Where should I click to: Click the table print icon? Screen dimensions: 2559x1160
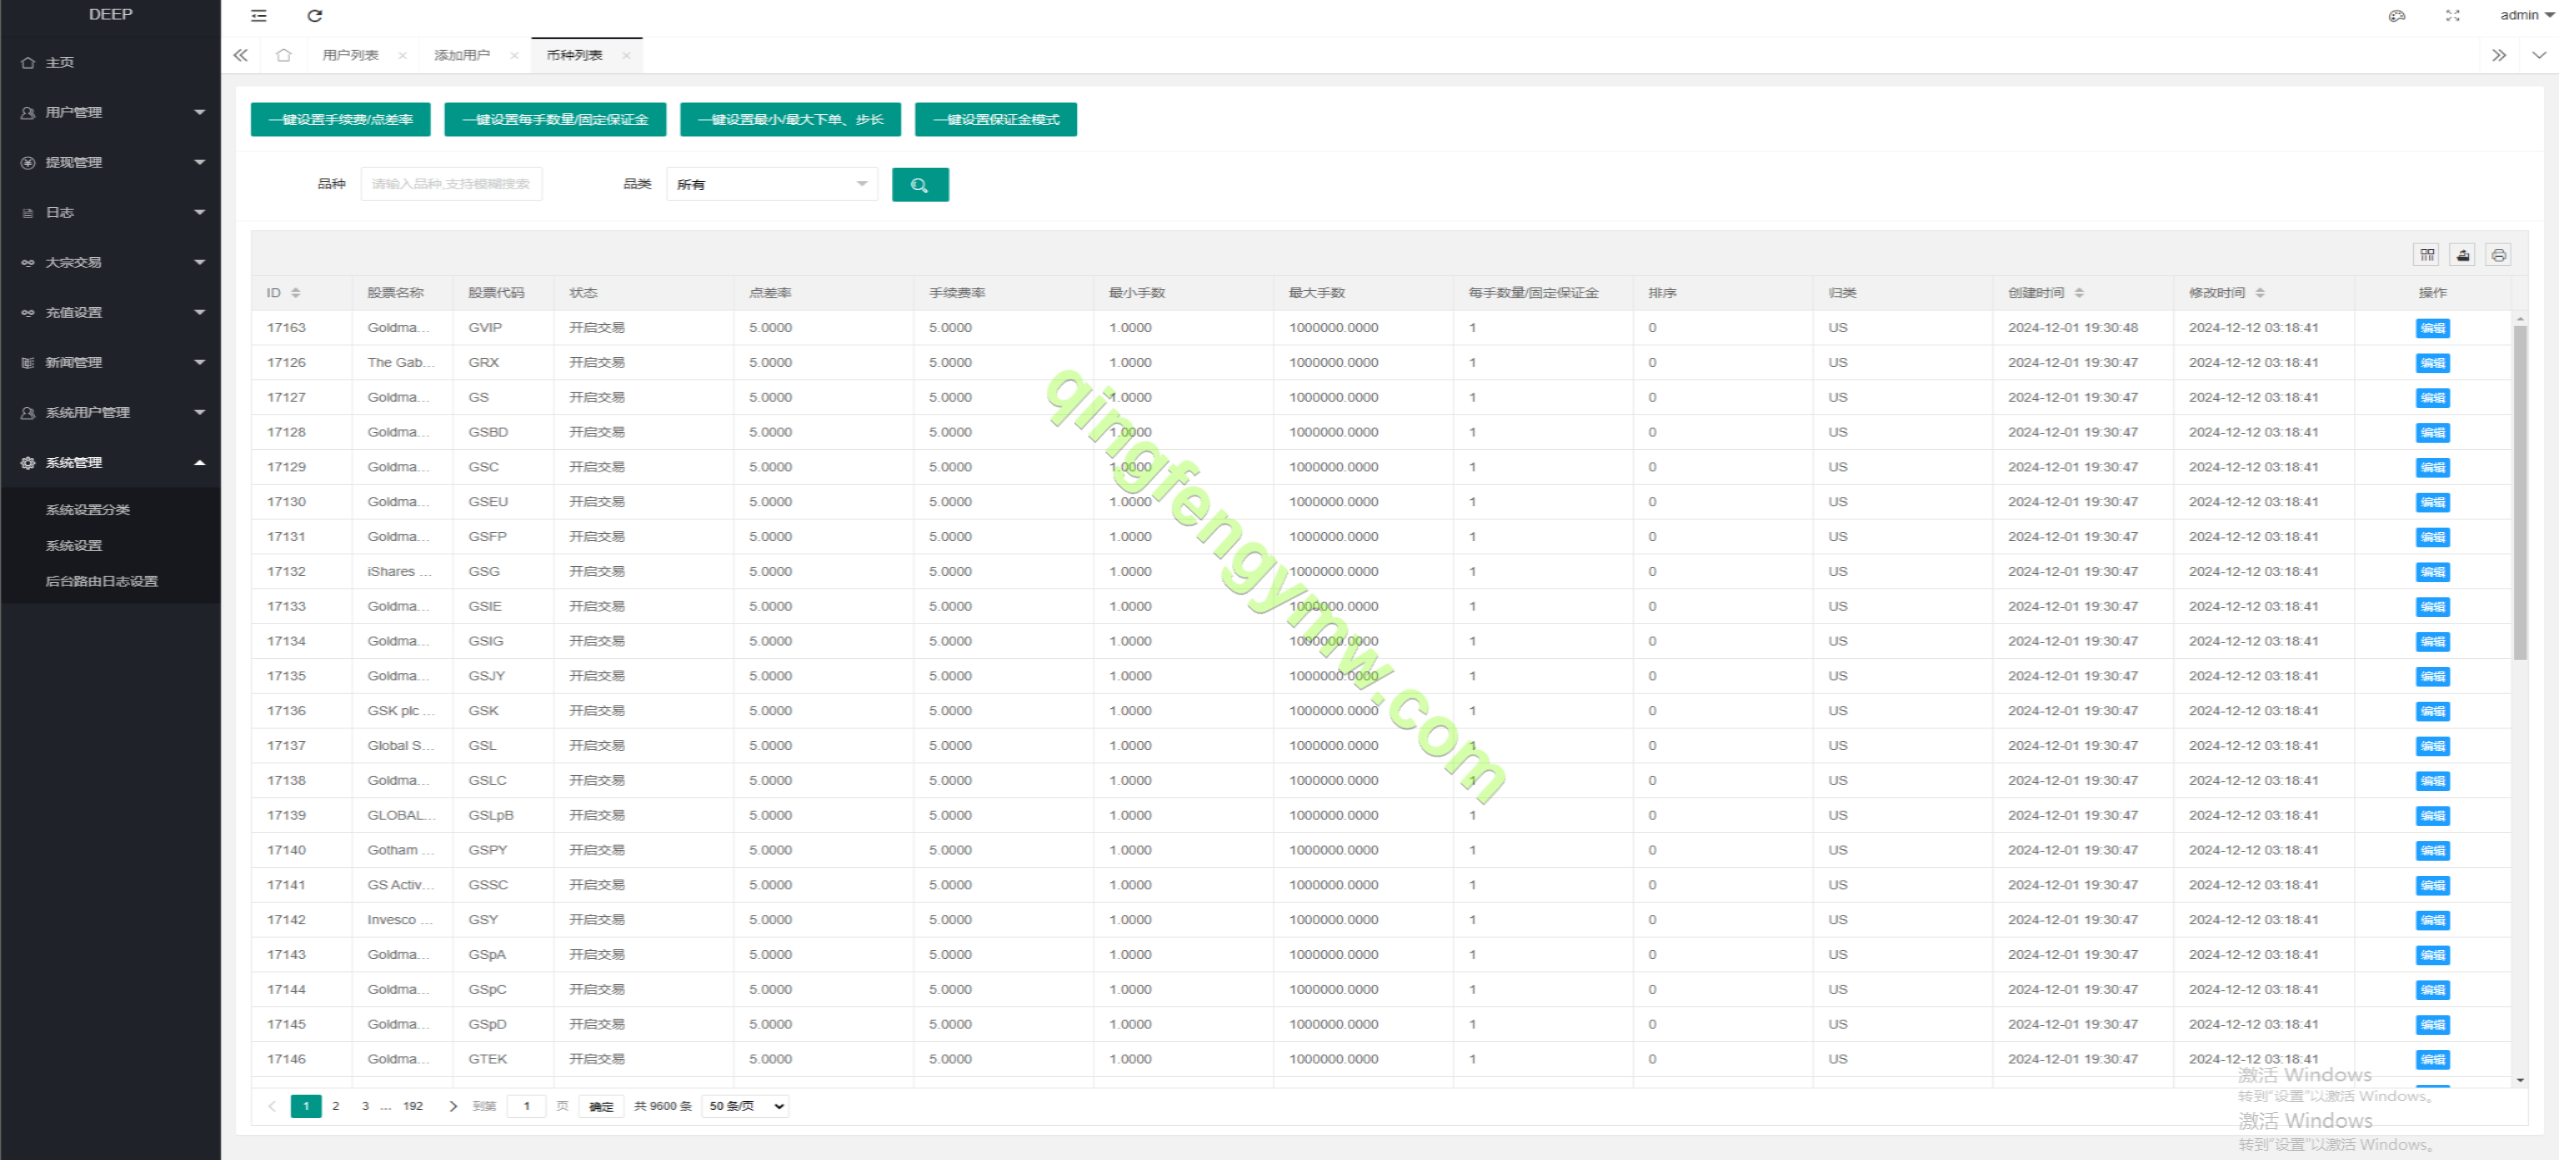2498,255
